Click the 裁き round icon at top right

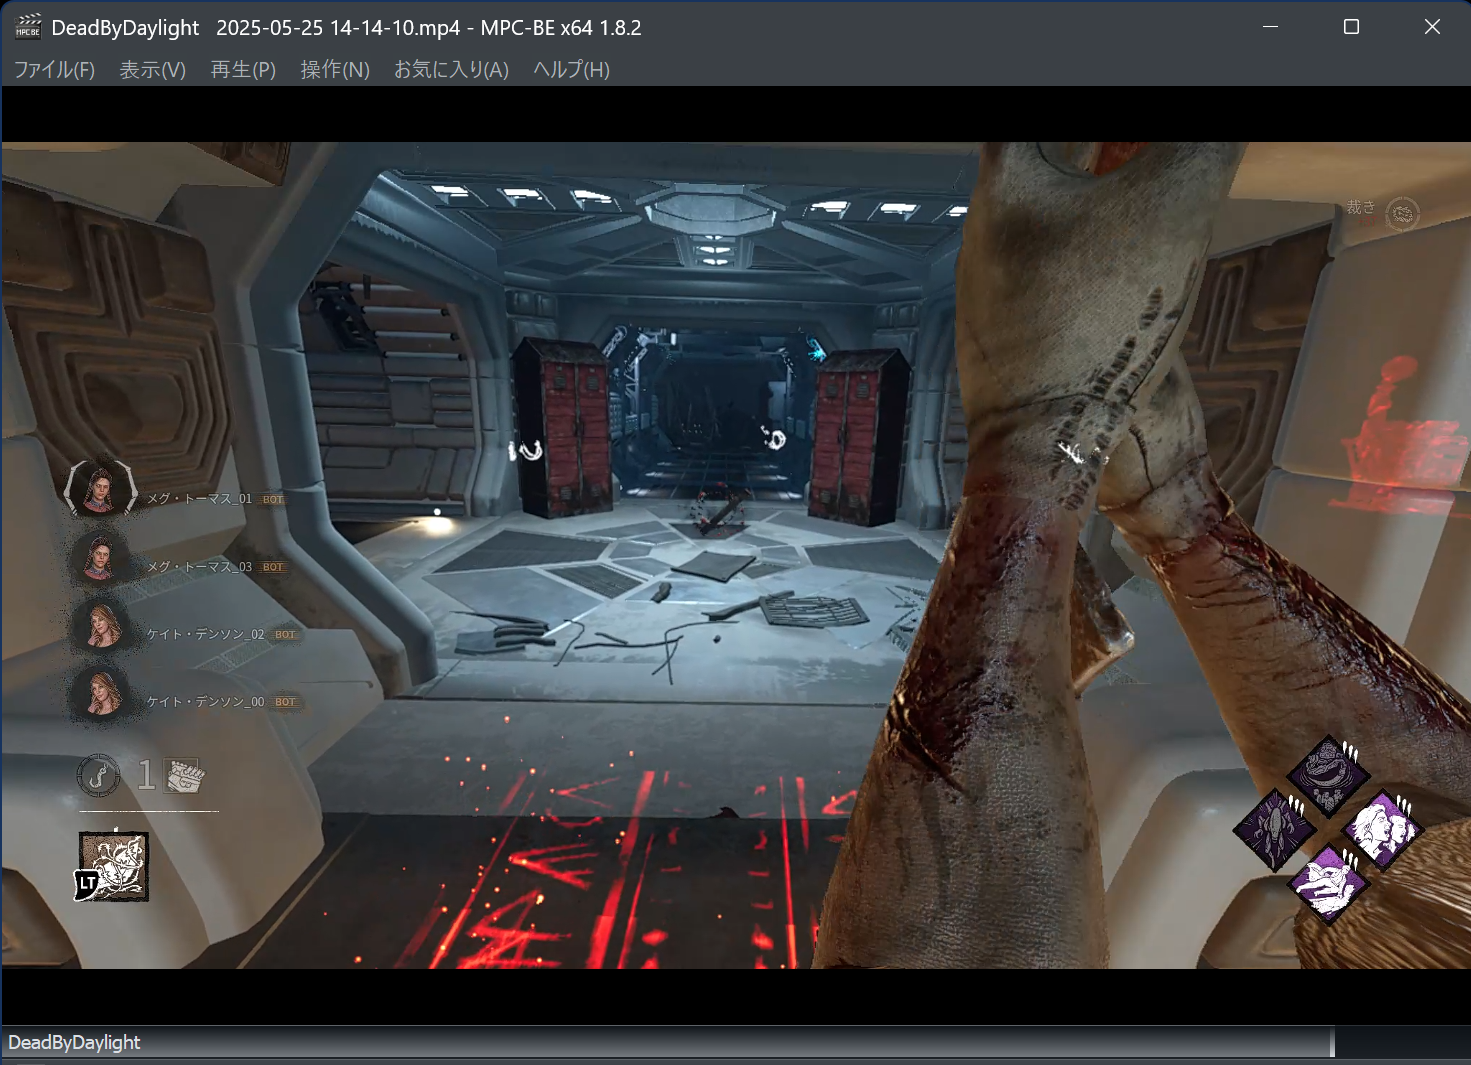(1403, 213)
